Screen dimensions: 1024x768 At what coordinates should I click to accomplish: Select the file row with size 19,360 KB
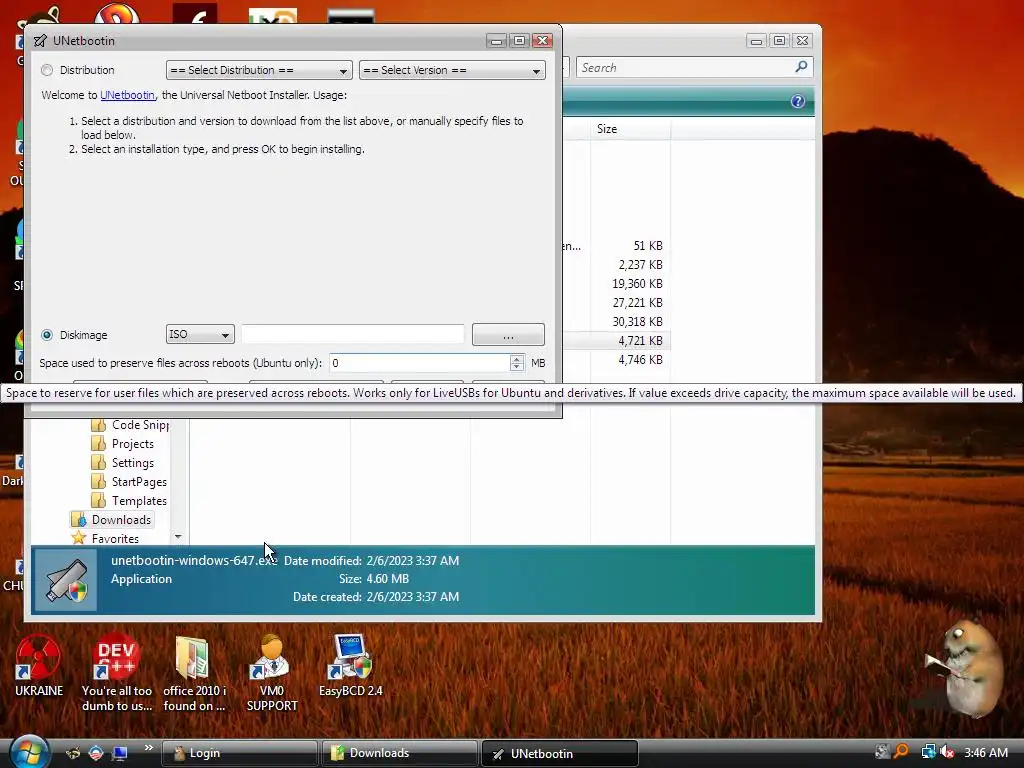(616, 283)
